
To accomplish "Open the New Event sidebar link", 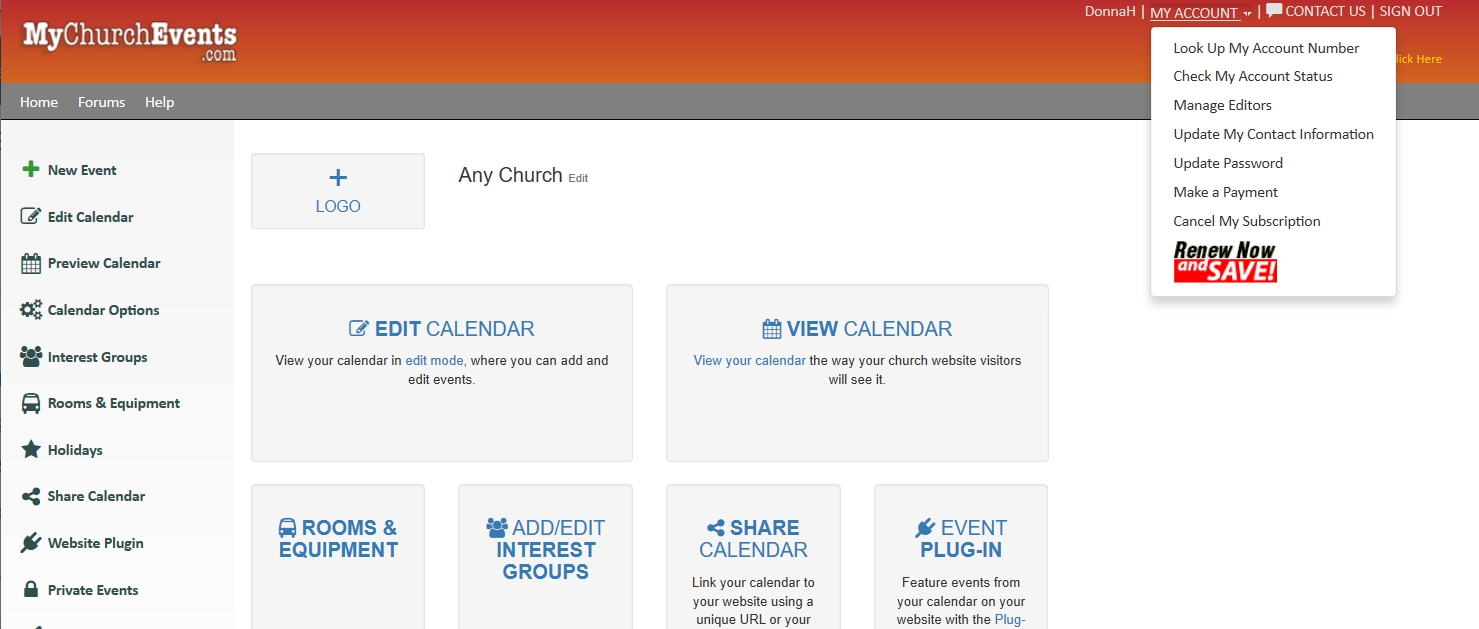I will (x=82, y=170).
